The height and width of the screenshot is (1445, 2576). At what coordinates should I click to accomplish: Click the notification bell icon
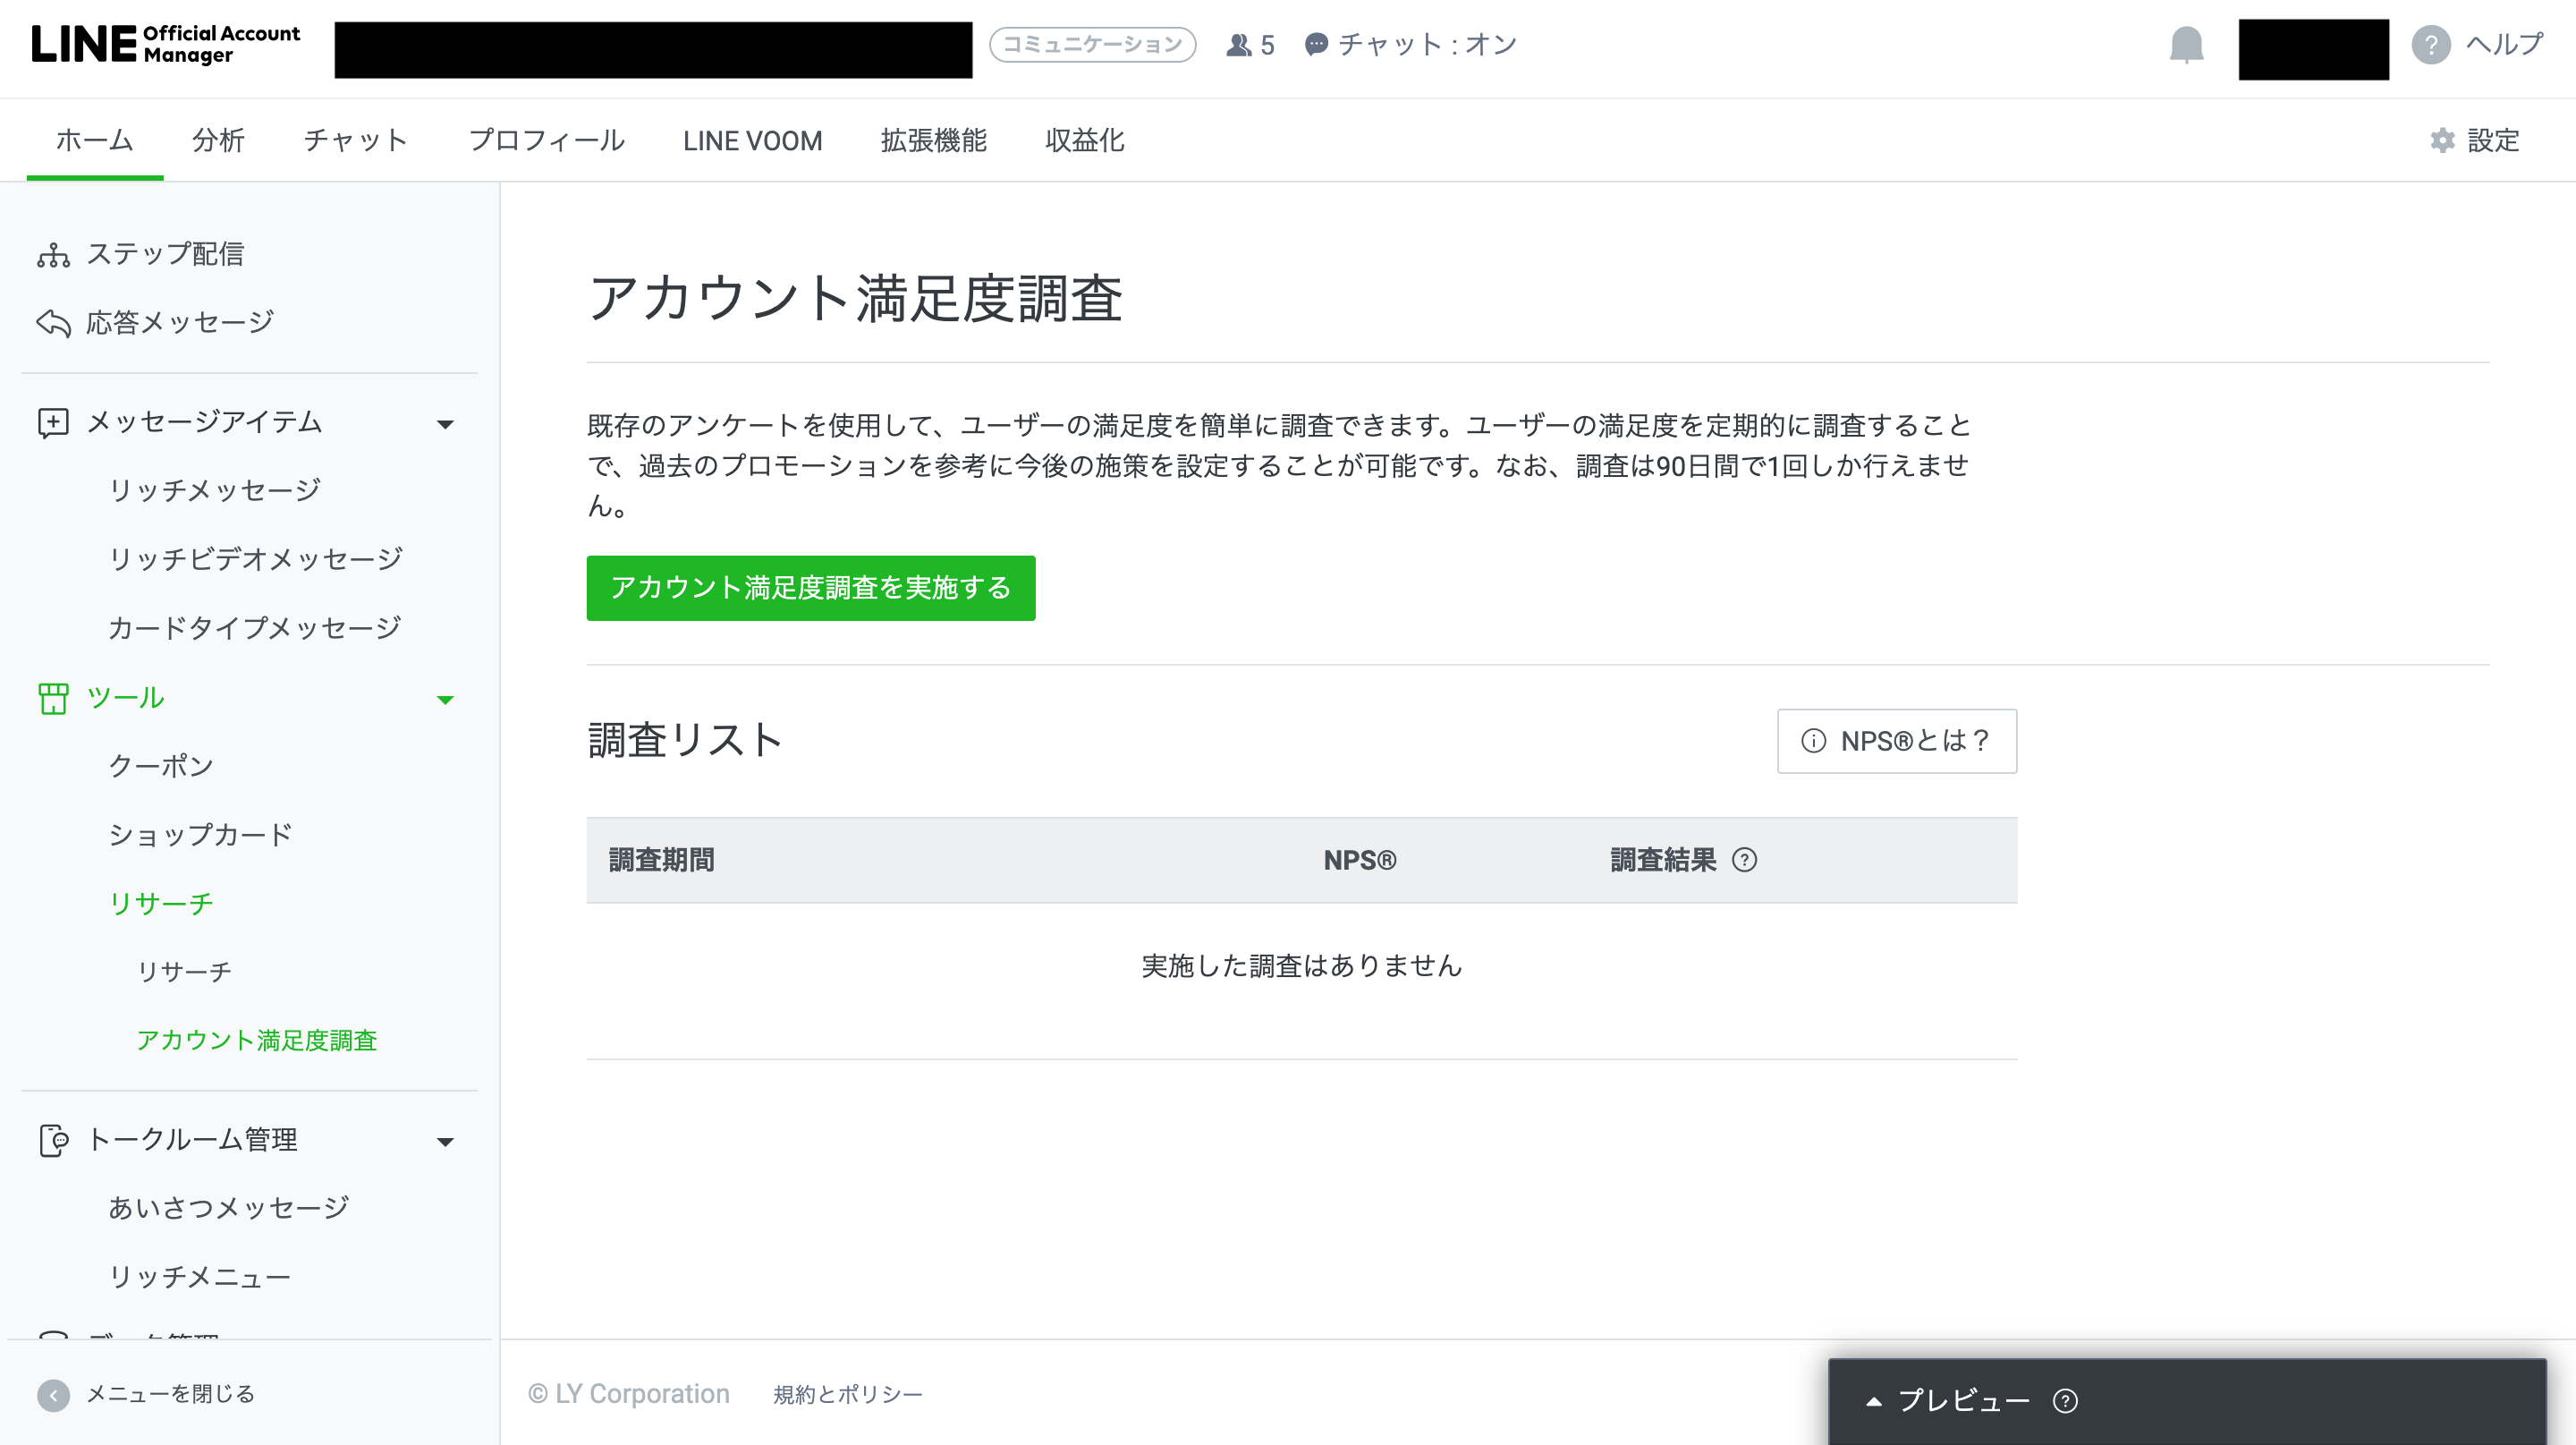[2186, 45]
